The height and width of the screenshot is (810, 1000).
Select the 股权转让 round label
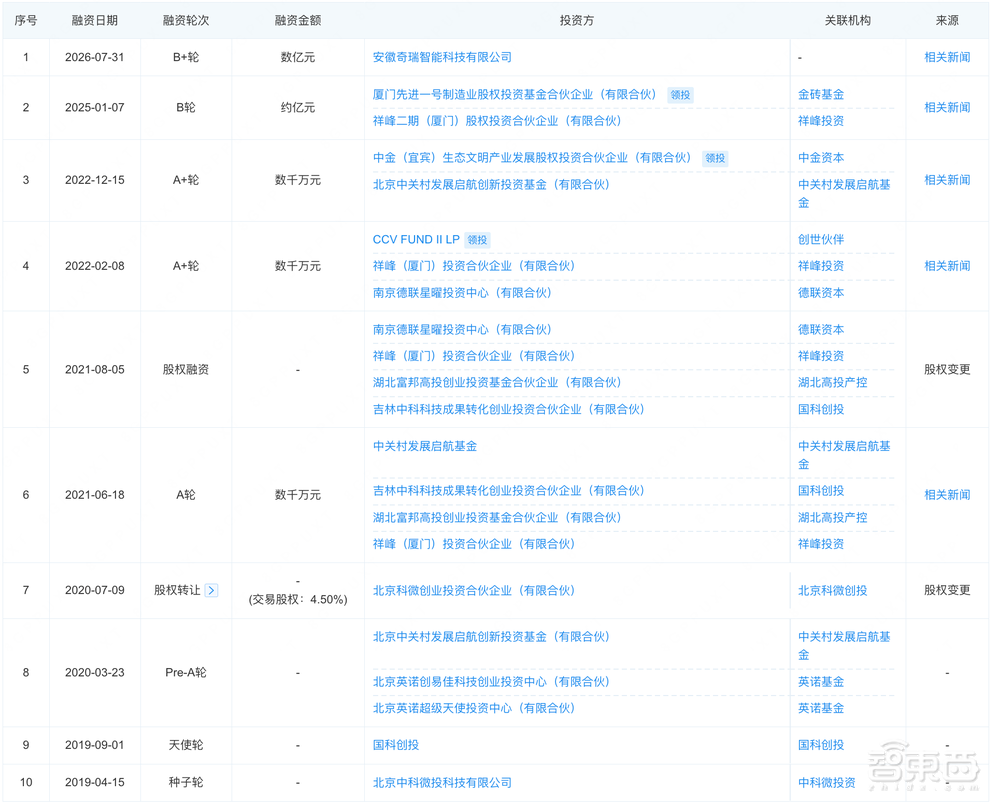click(x=177, y=591)
